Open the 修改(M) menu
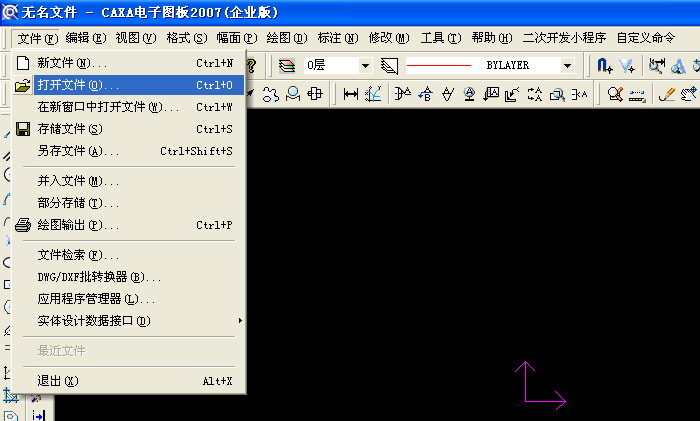The width and height of the screenshot is (700, 421). point(389,38)
